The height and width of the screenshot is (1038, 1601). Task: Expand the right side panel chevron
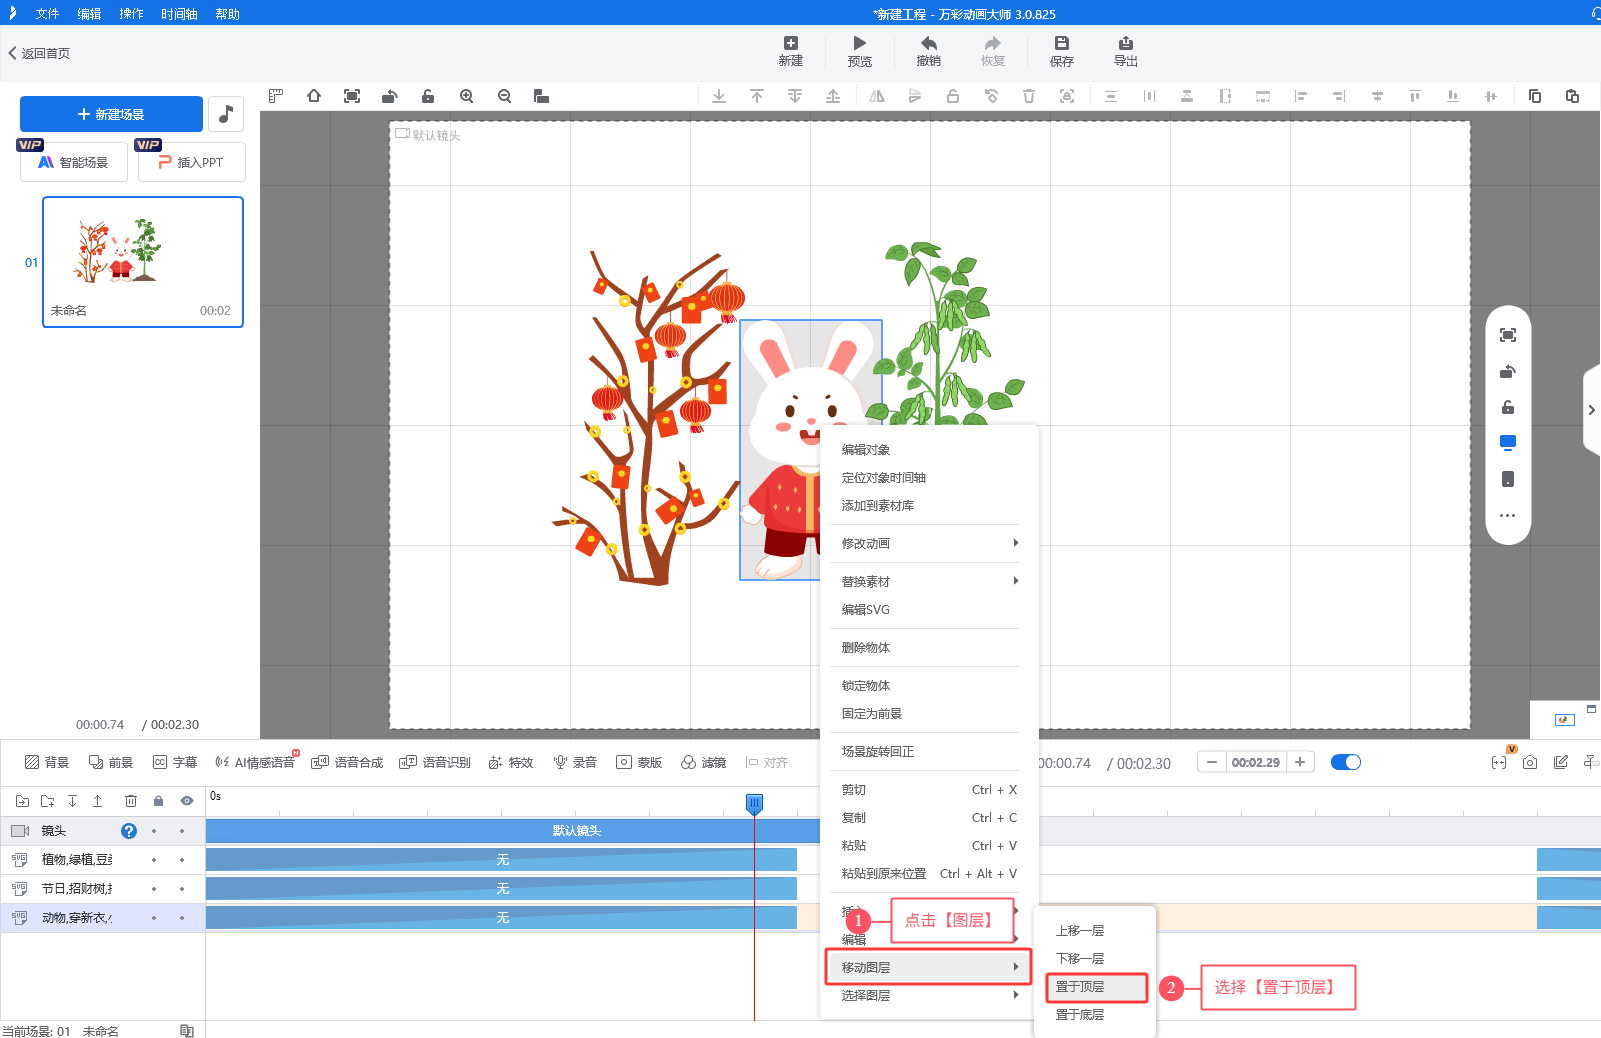tap(1591, 410)
